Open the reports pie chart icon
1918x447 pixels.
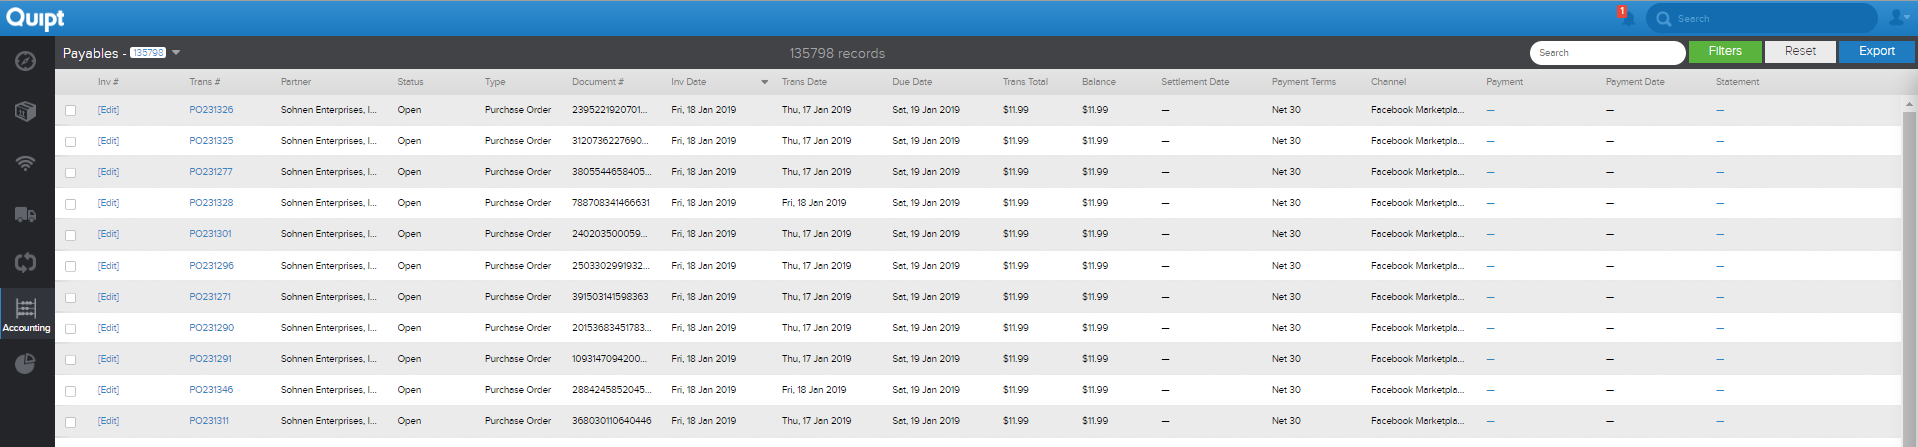[x=26, y=364]
